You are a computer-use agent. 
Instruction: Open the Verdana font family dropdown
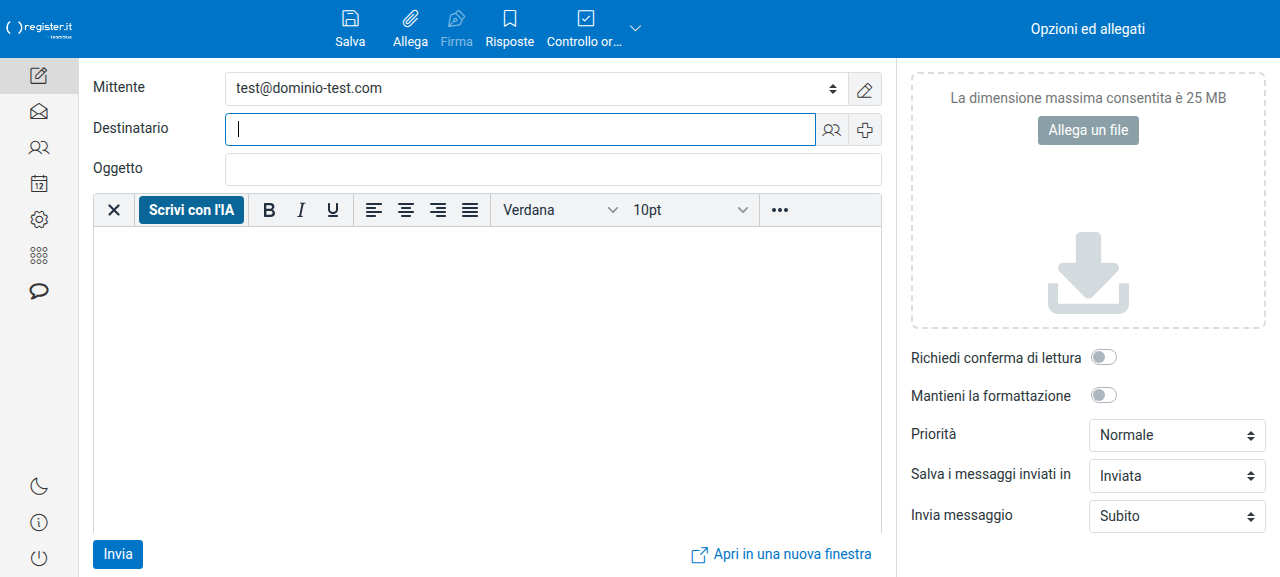[560, 210]
